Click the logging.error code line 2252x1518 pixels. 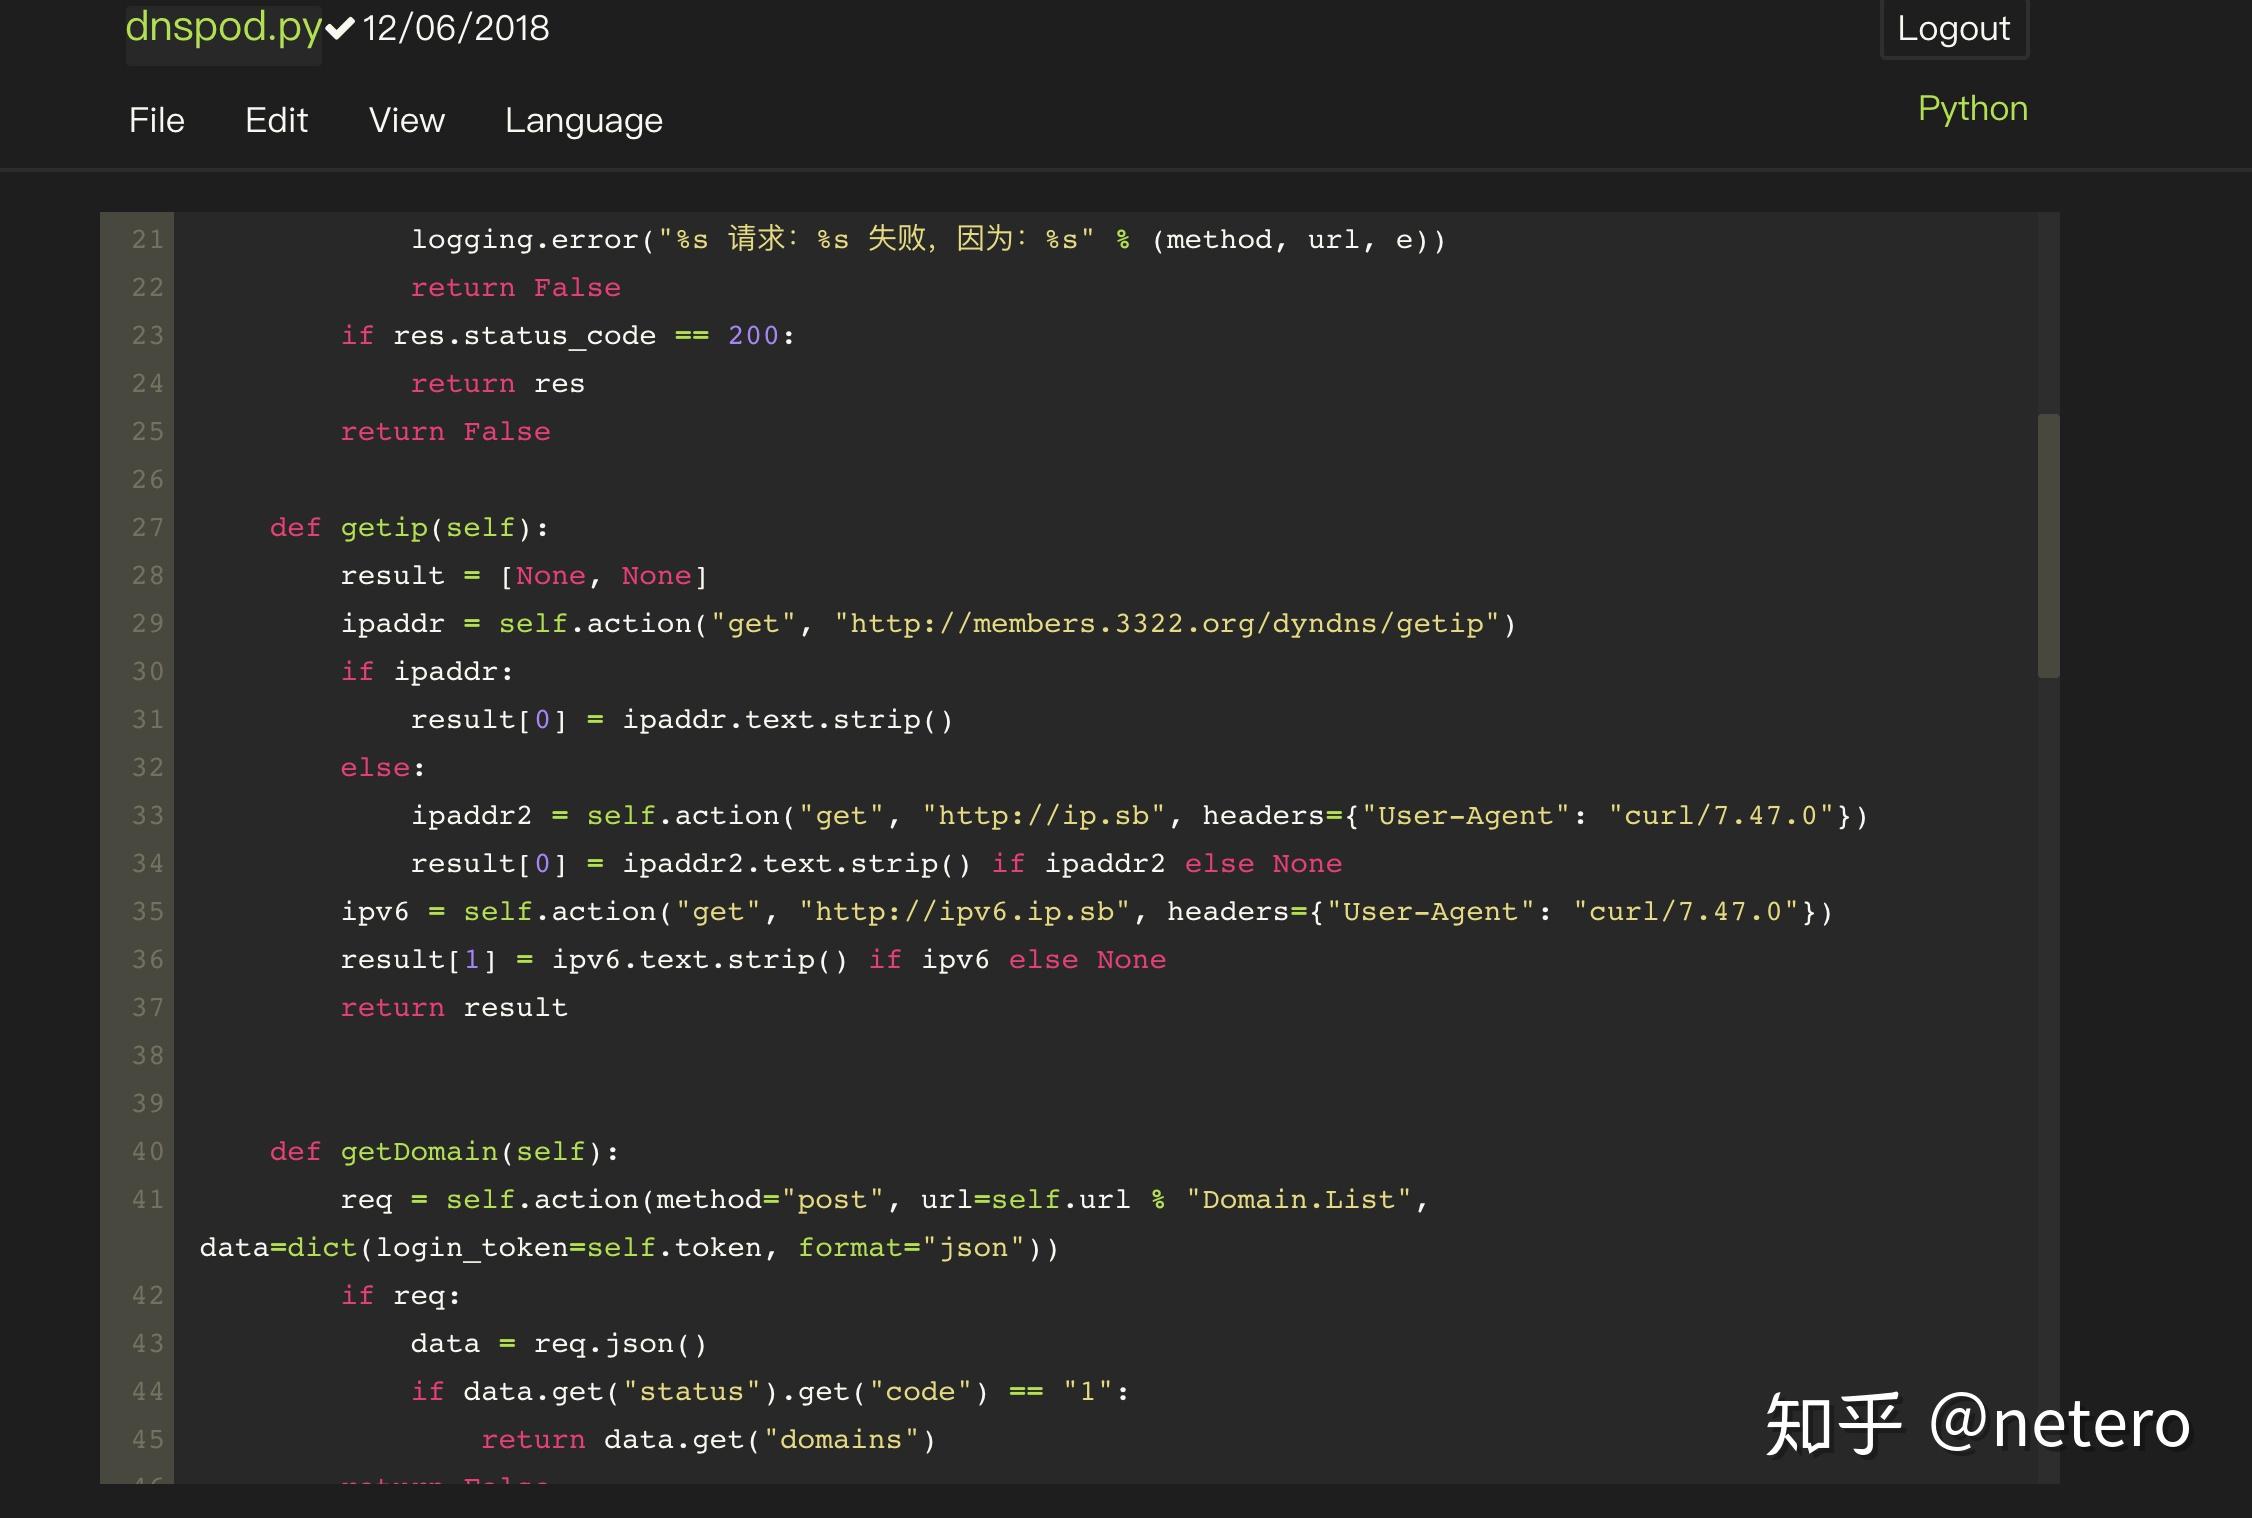click(928, 240)
